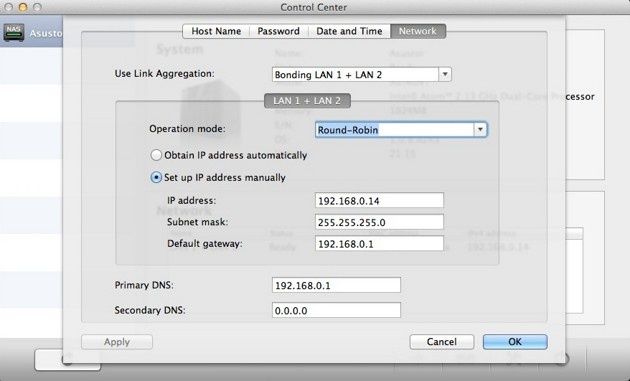630x381 pixels.
Task: Click the Primary DNS field
Action: click(x=336, y=285)
